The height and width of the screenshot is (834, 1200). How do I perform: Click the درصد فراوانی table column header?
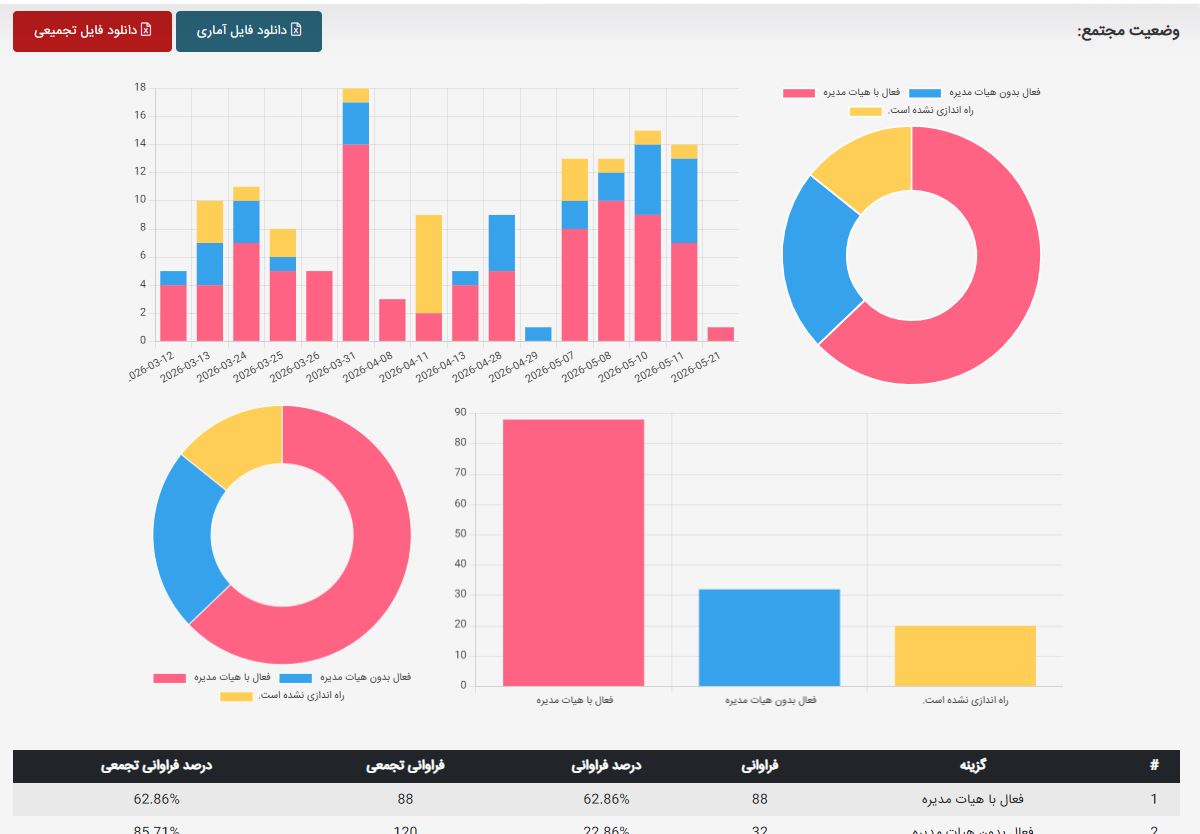606,766
